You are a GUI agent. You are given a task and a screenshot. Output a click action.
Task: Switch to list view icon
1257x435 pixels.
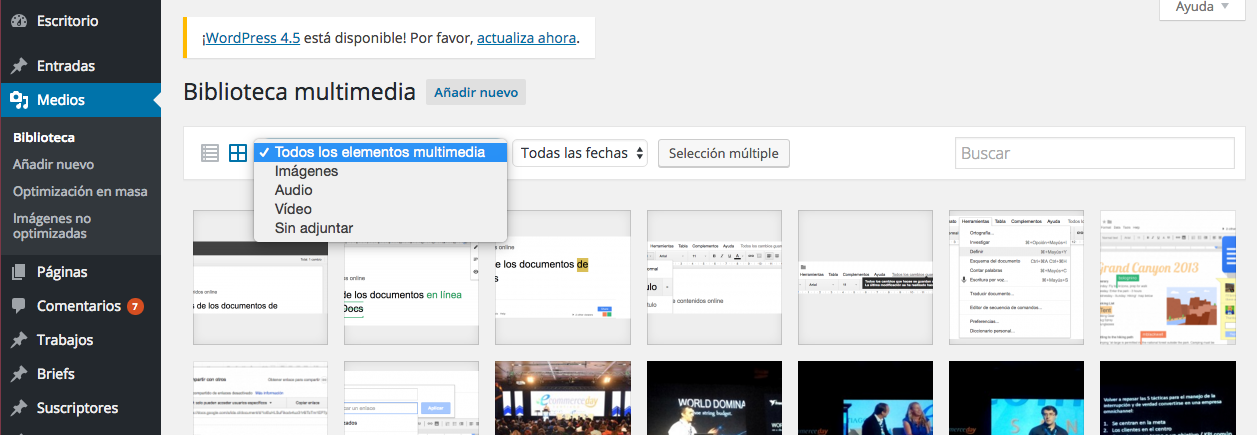tap(210, 153)
